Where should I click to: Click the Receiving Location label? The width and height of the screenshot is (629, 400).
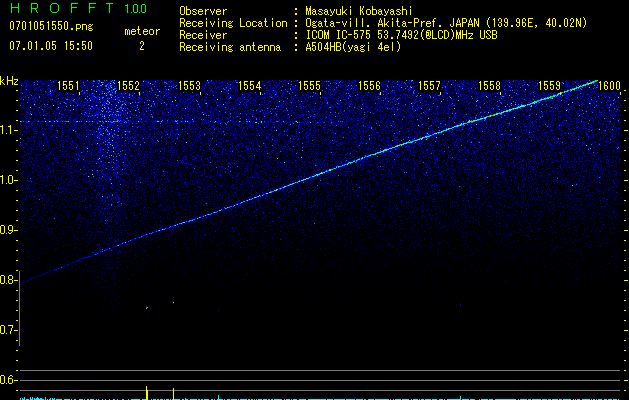coord(233,23)
